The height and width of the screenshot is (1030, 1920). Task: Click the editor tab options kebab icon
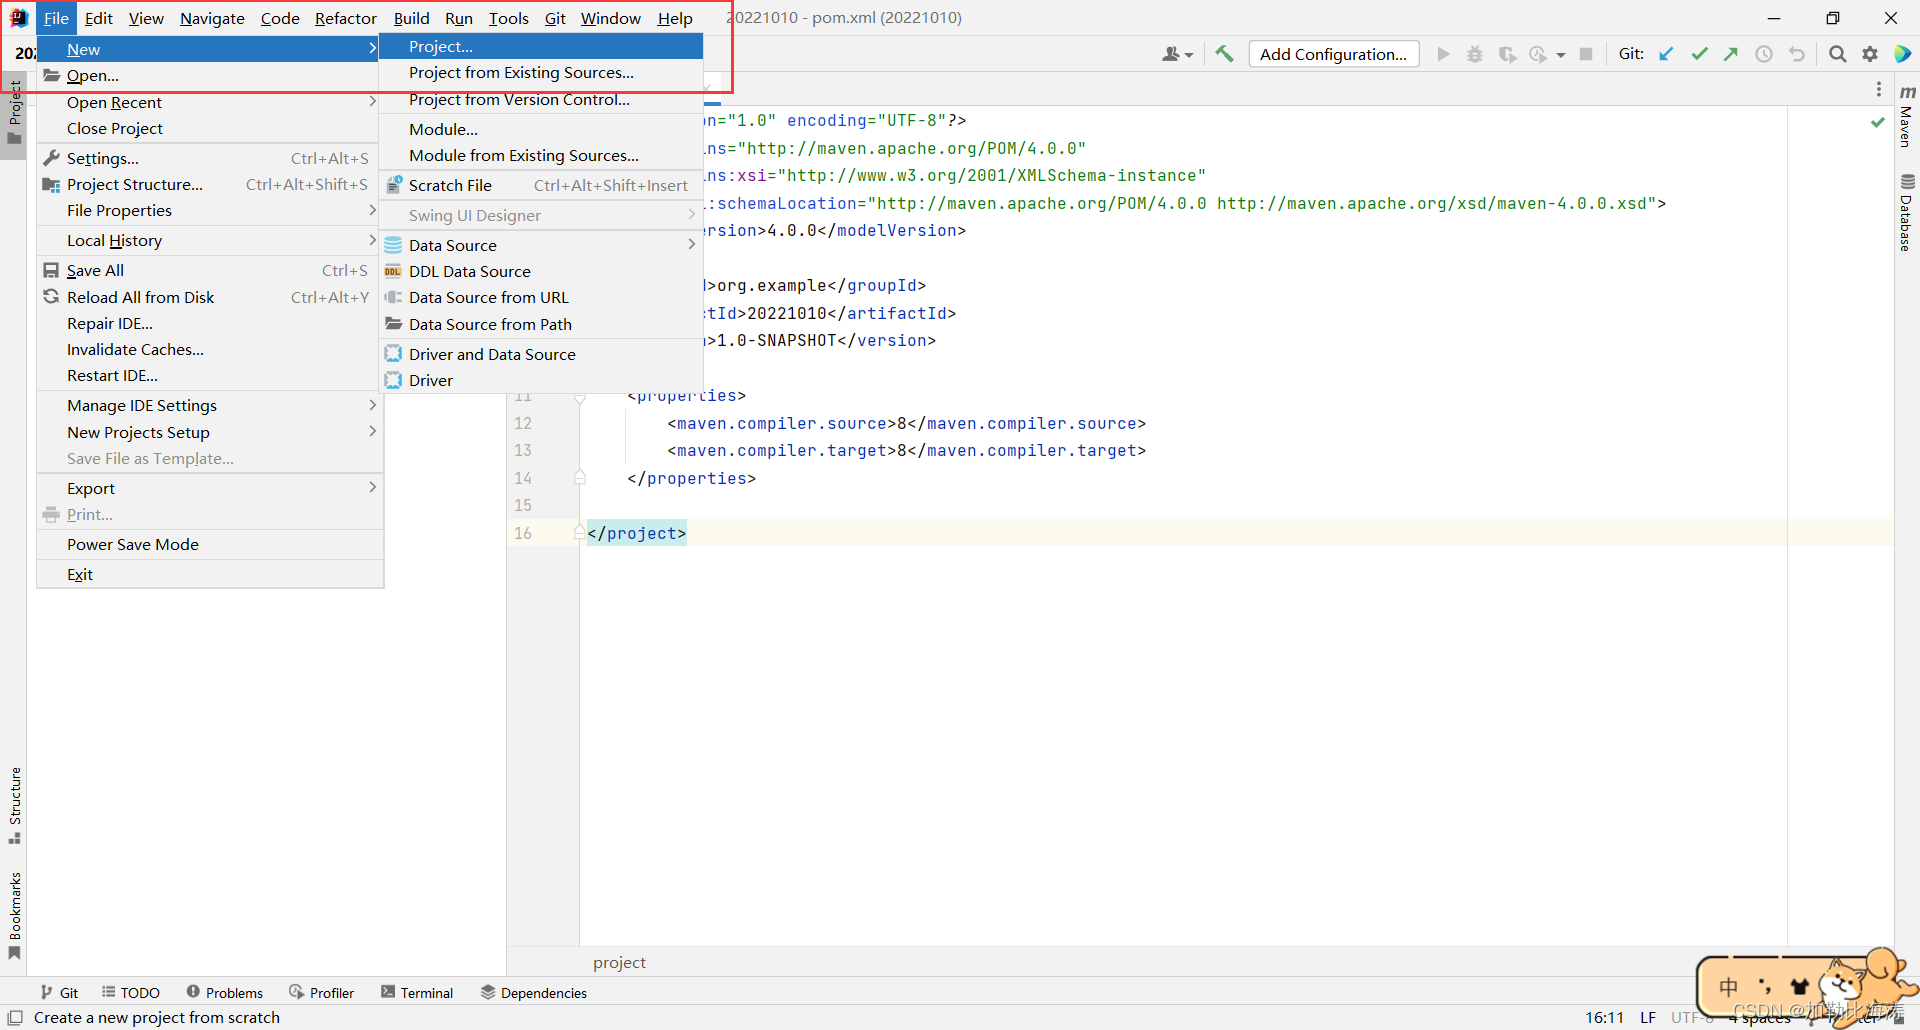(1879, 90)
